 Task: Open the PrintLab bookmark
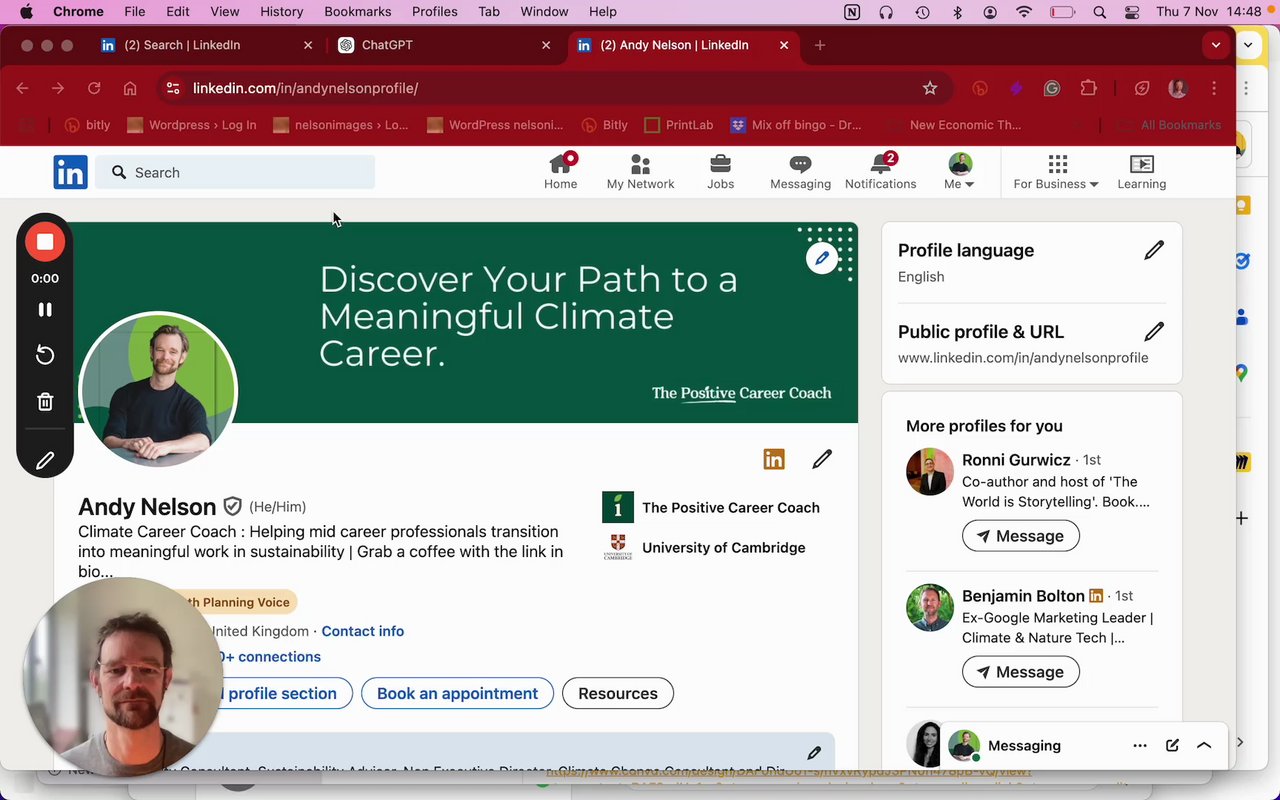(x=679, y=125)
